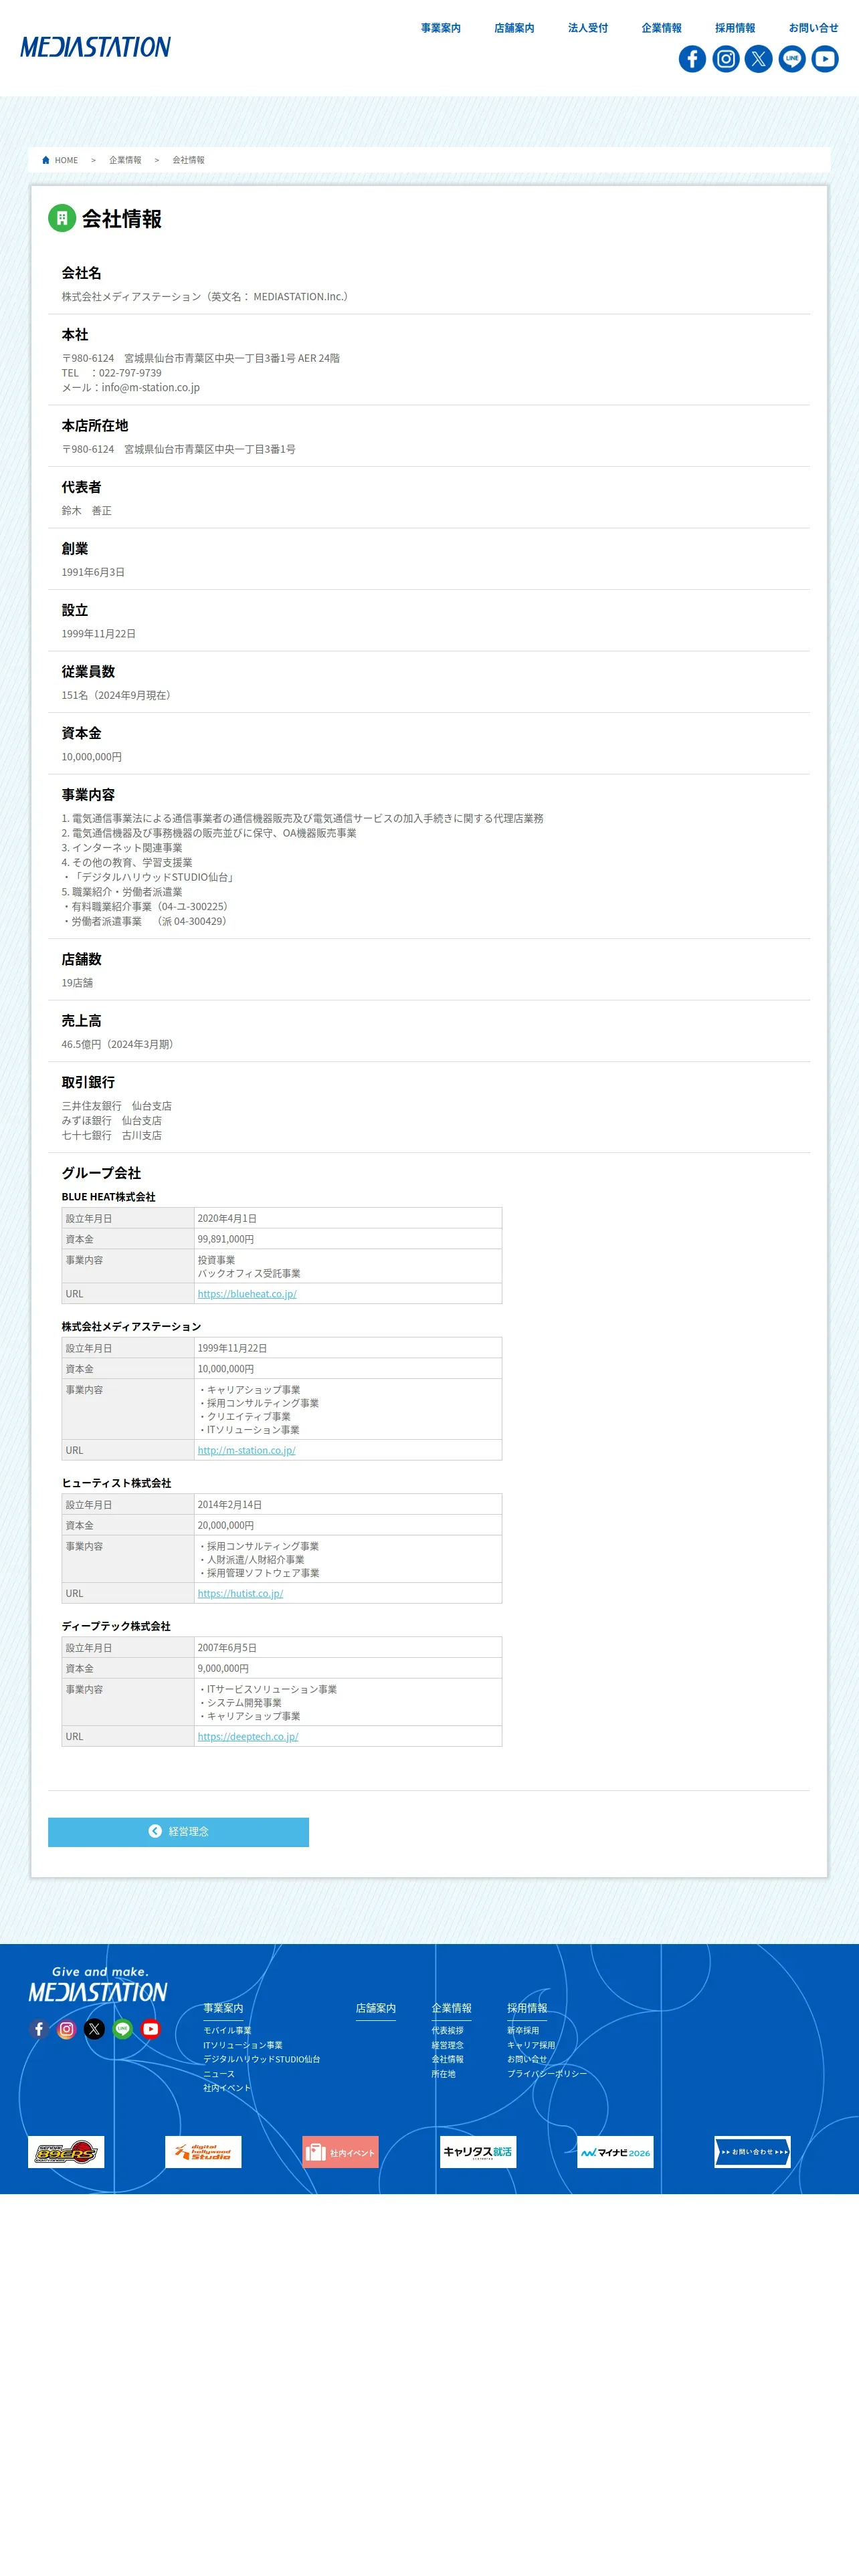
Task: Open 店舗案内 in the footer
Action: tap(376, 2008)
